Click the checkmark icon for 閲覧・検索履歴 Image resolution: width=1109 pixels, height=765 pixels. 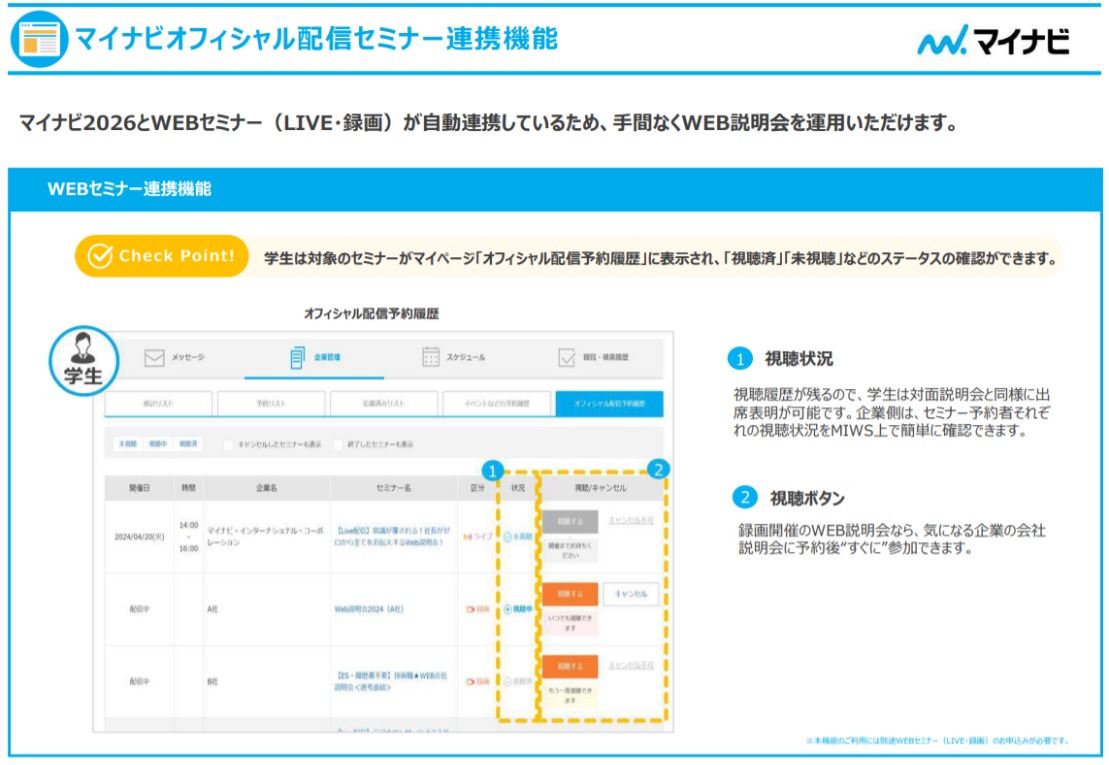click(x=567, y=358)
